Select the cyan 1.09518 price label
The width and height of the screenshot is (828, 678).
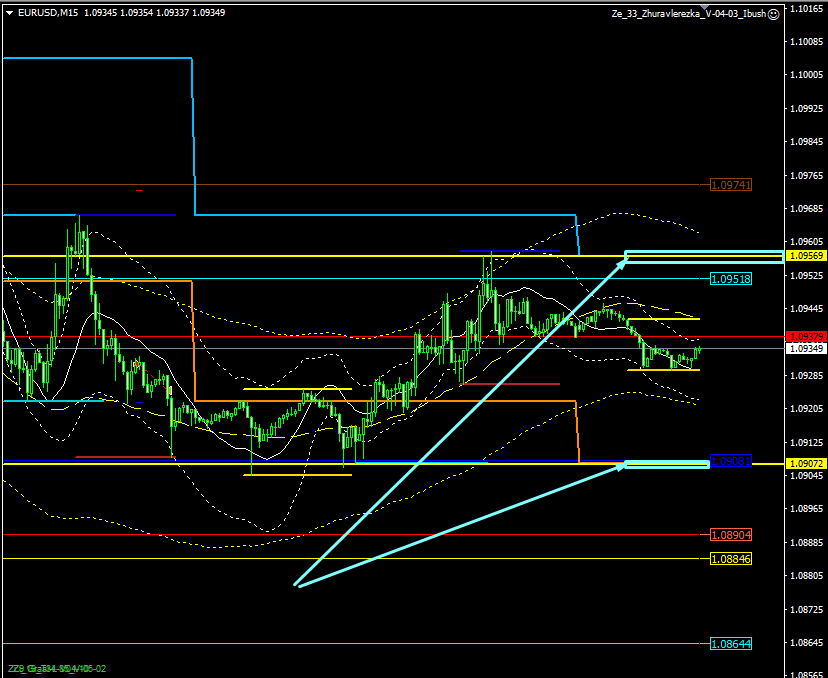pyautogui.click(x=730, y=279)
